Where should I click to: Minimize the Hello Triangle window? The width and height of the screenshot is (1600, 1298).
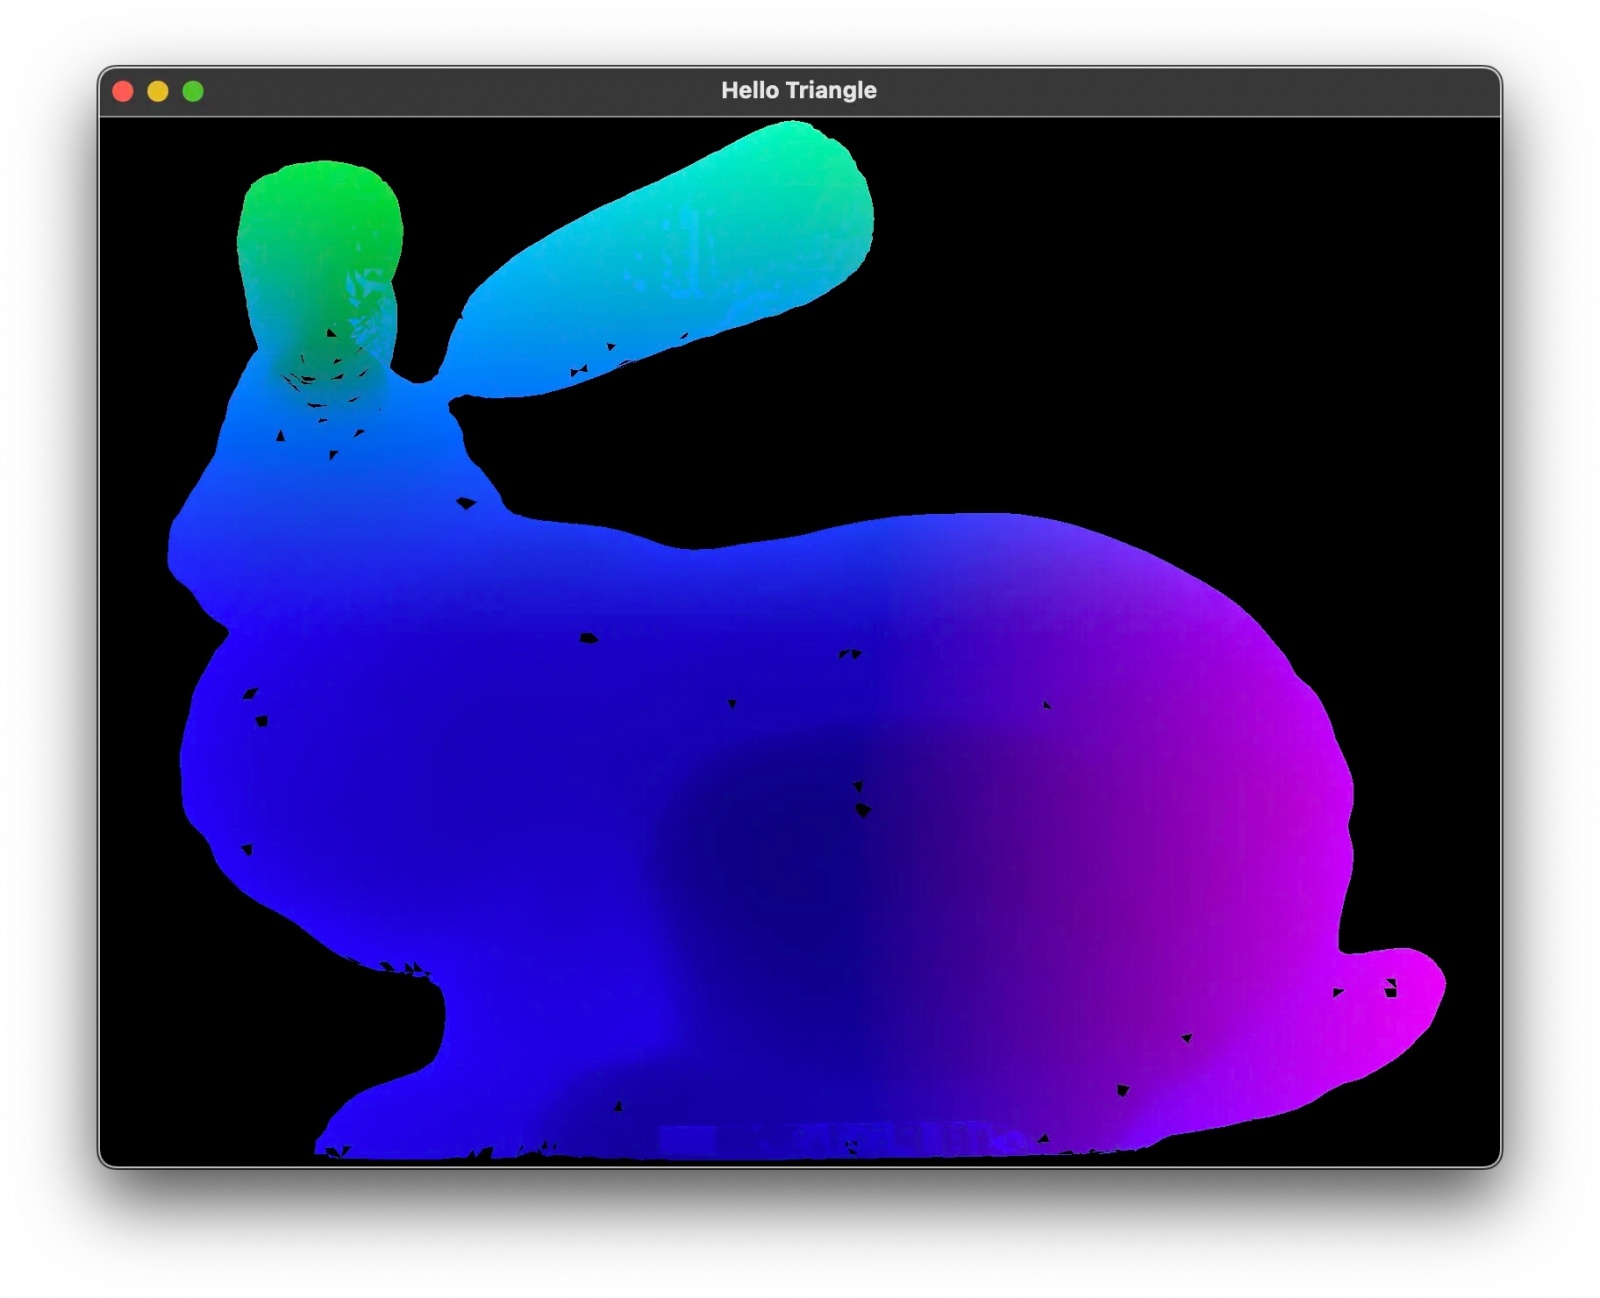pyautogui.click(x=158, y=92)
